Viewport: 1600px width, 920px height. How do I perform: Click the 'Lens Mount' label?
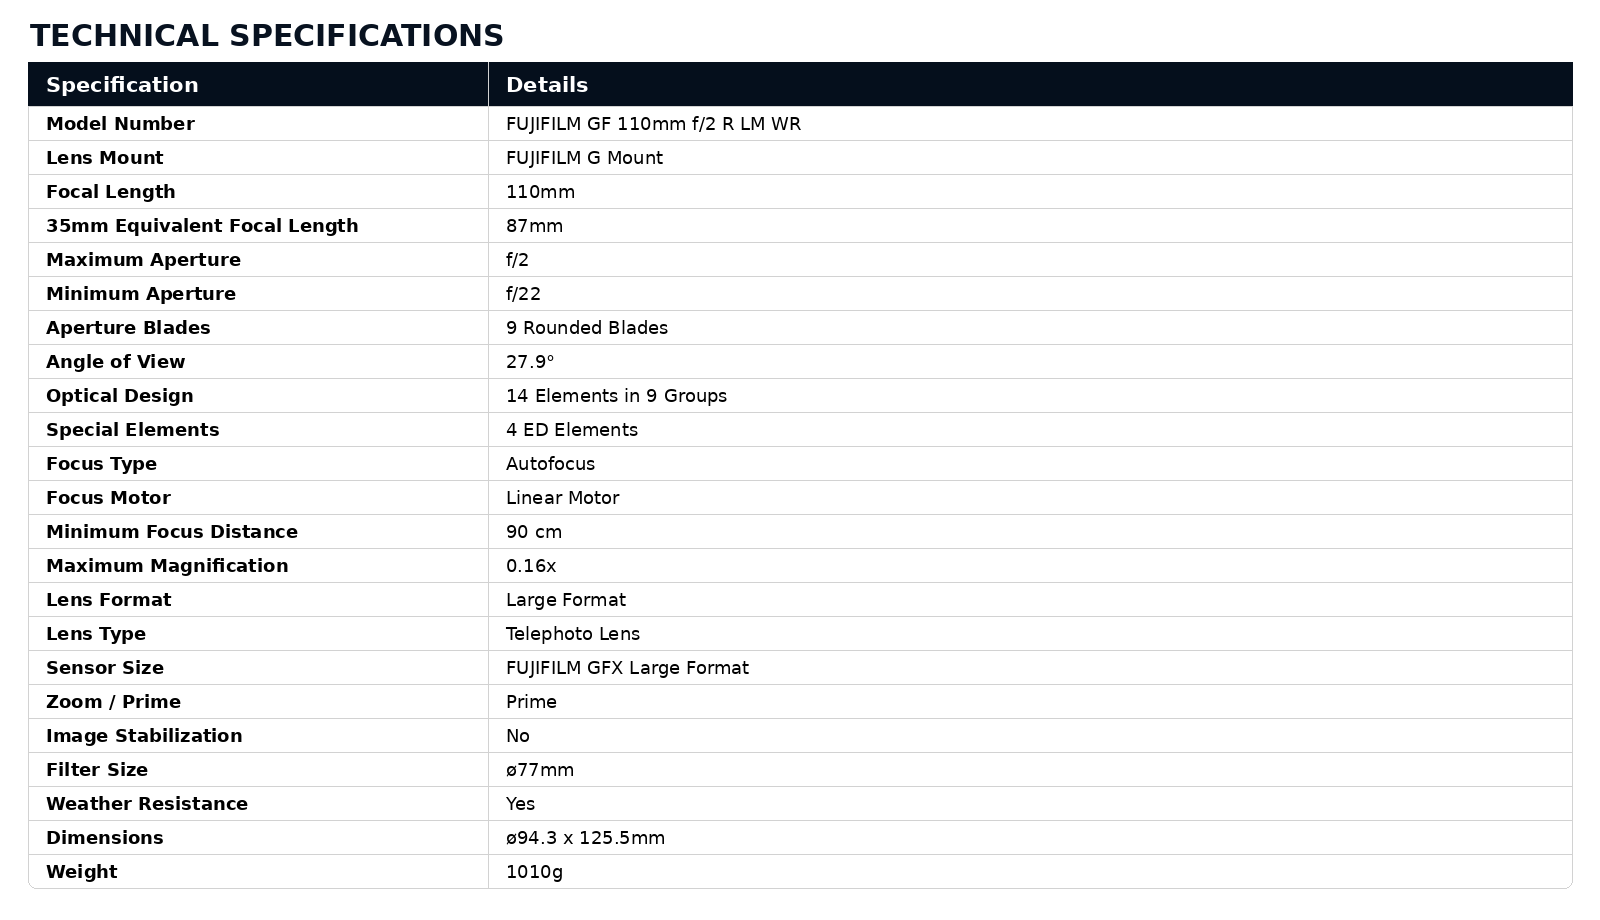tap(104, 158)
